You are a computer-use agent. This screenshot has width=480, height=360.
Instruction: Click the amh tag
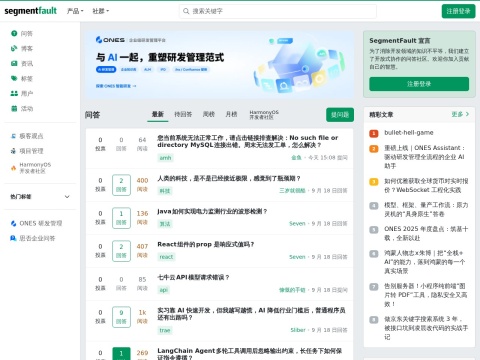165,158
